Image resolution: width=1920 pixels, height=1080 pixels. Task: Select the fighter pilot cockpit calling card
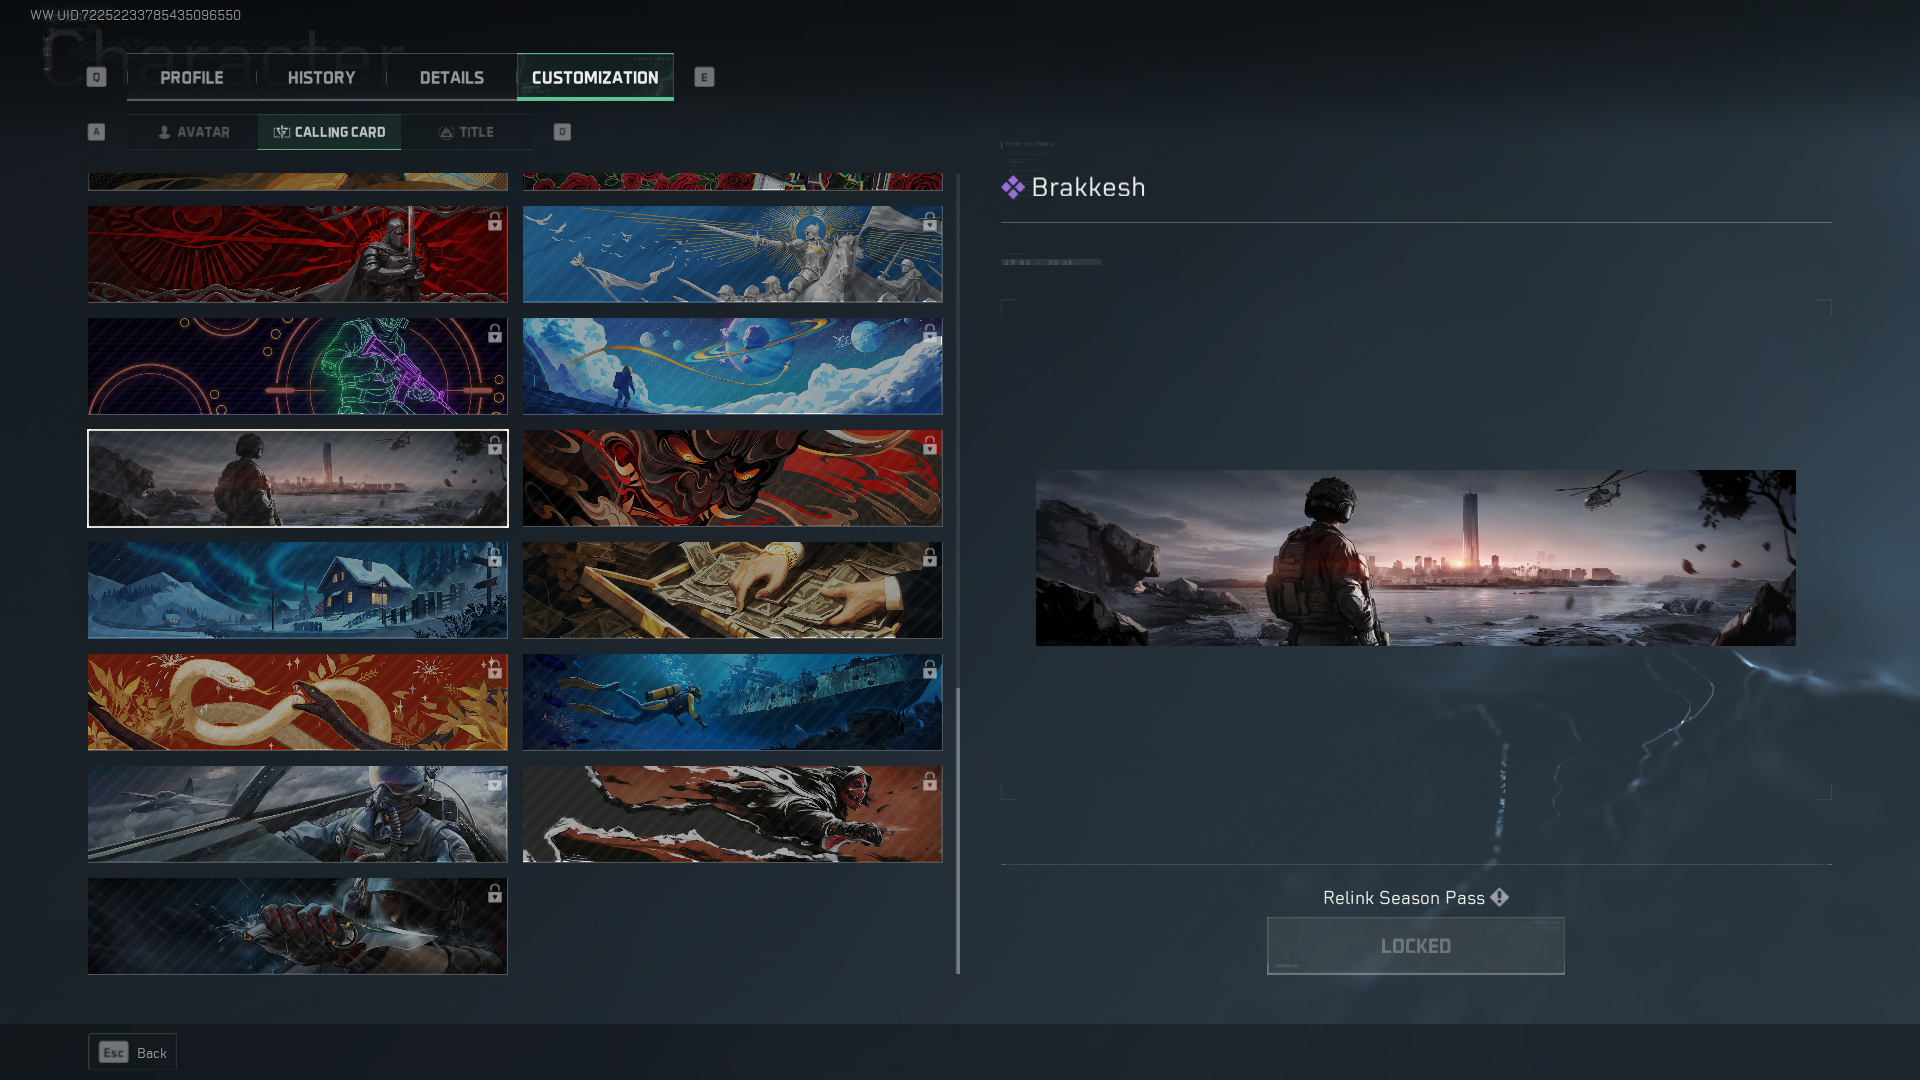click(297, 814)
